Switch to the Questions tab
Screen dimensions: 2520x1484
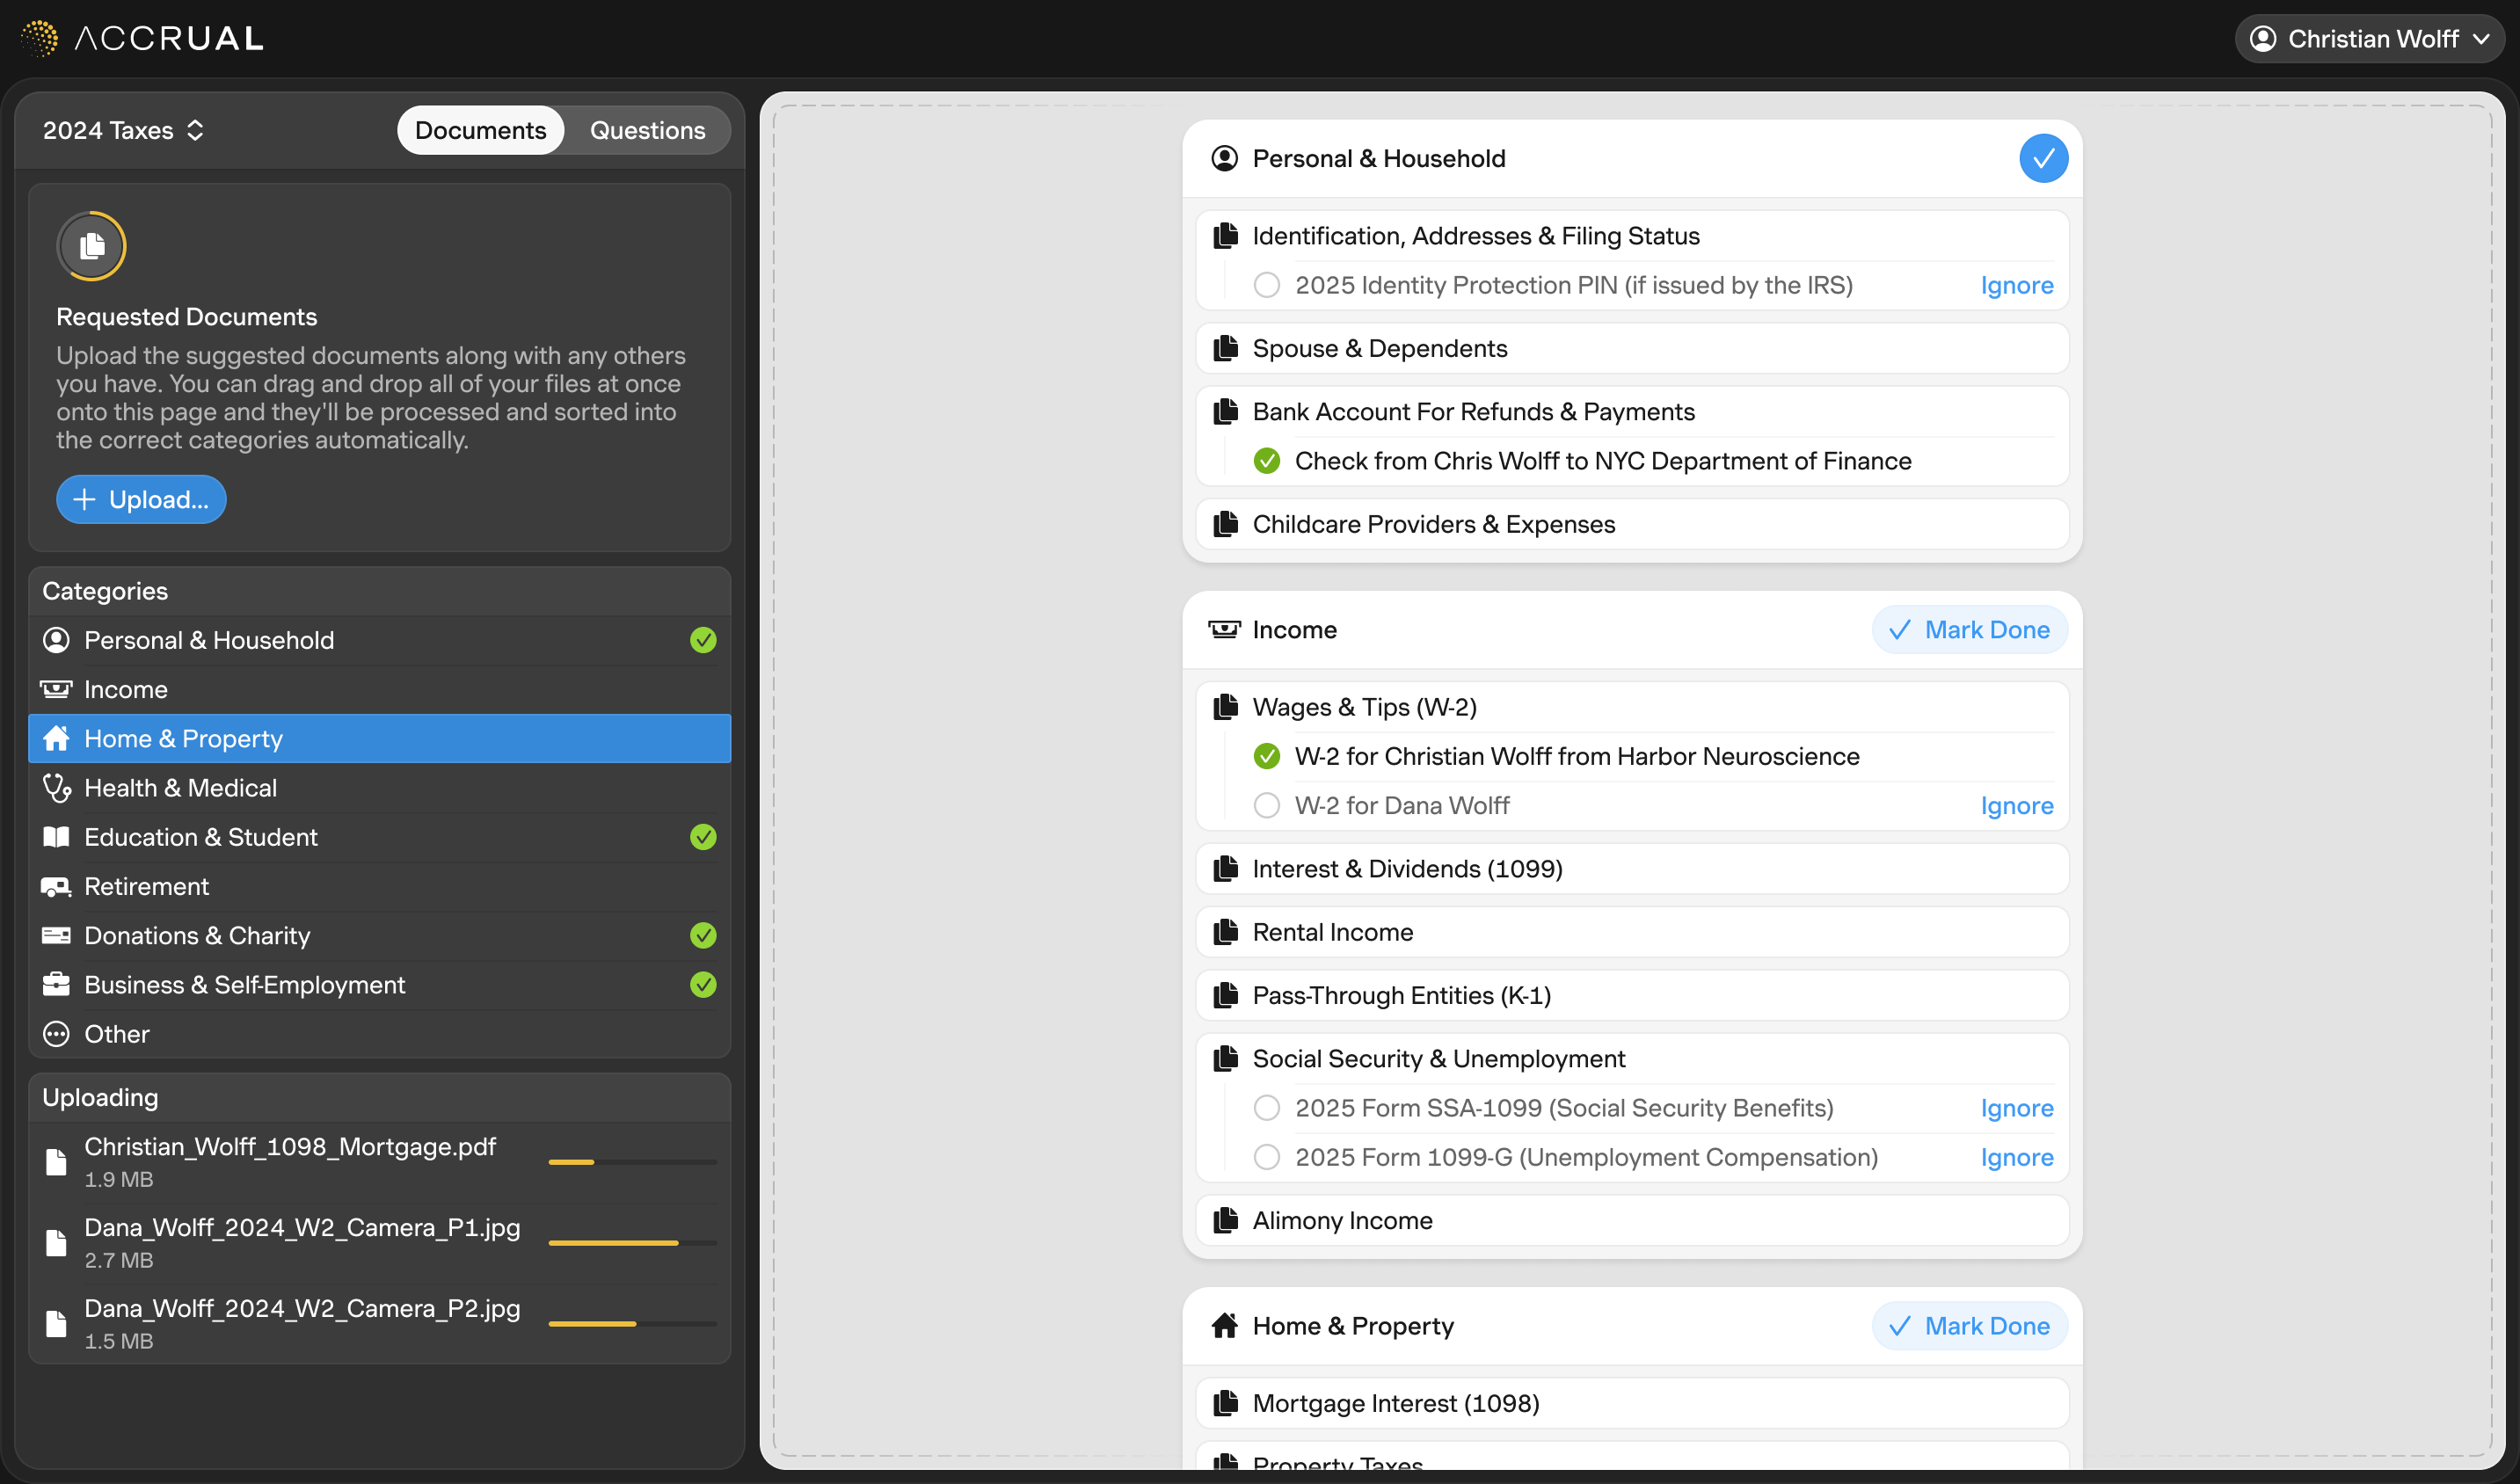click(x=647, y=131)
